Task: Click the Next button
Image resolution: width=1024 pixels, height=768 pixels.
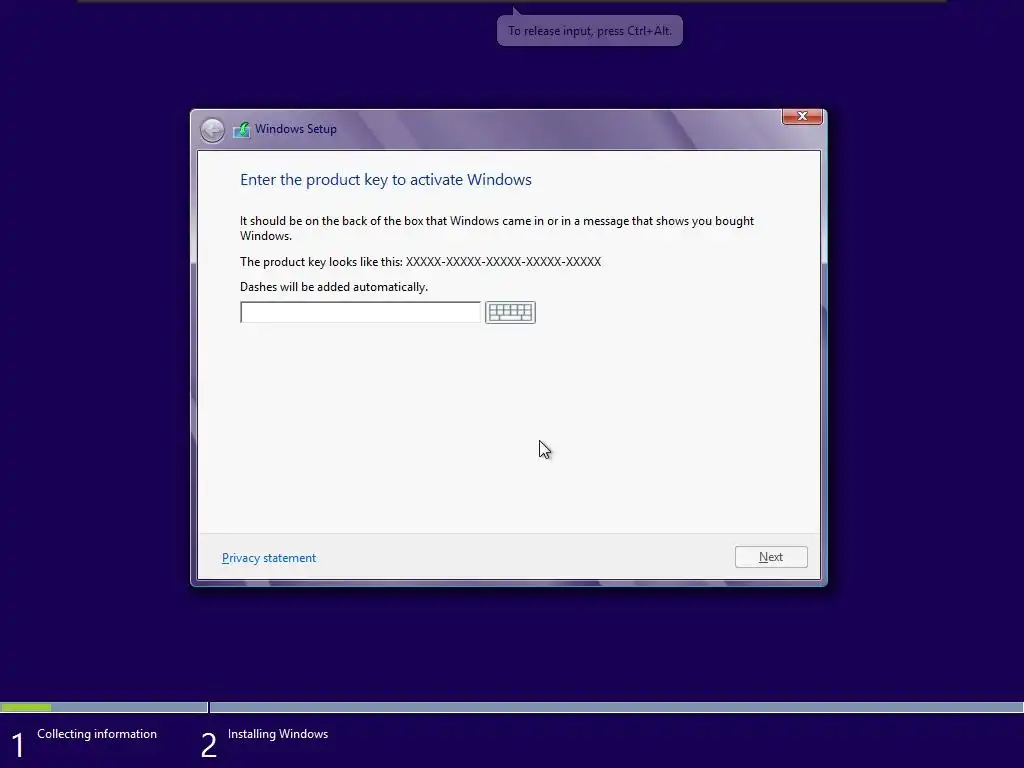Action: click(x=771, y=557)
